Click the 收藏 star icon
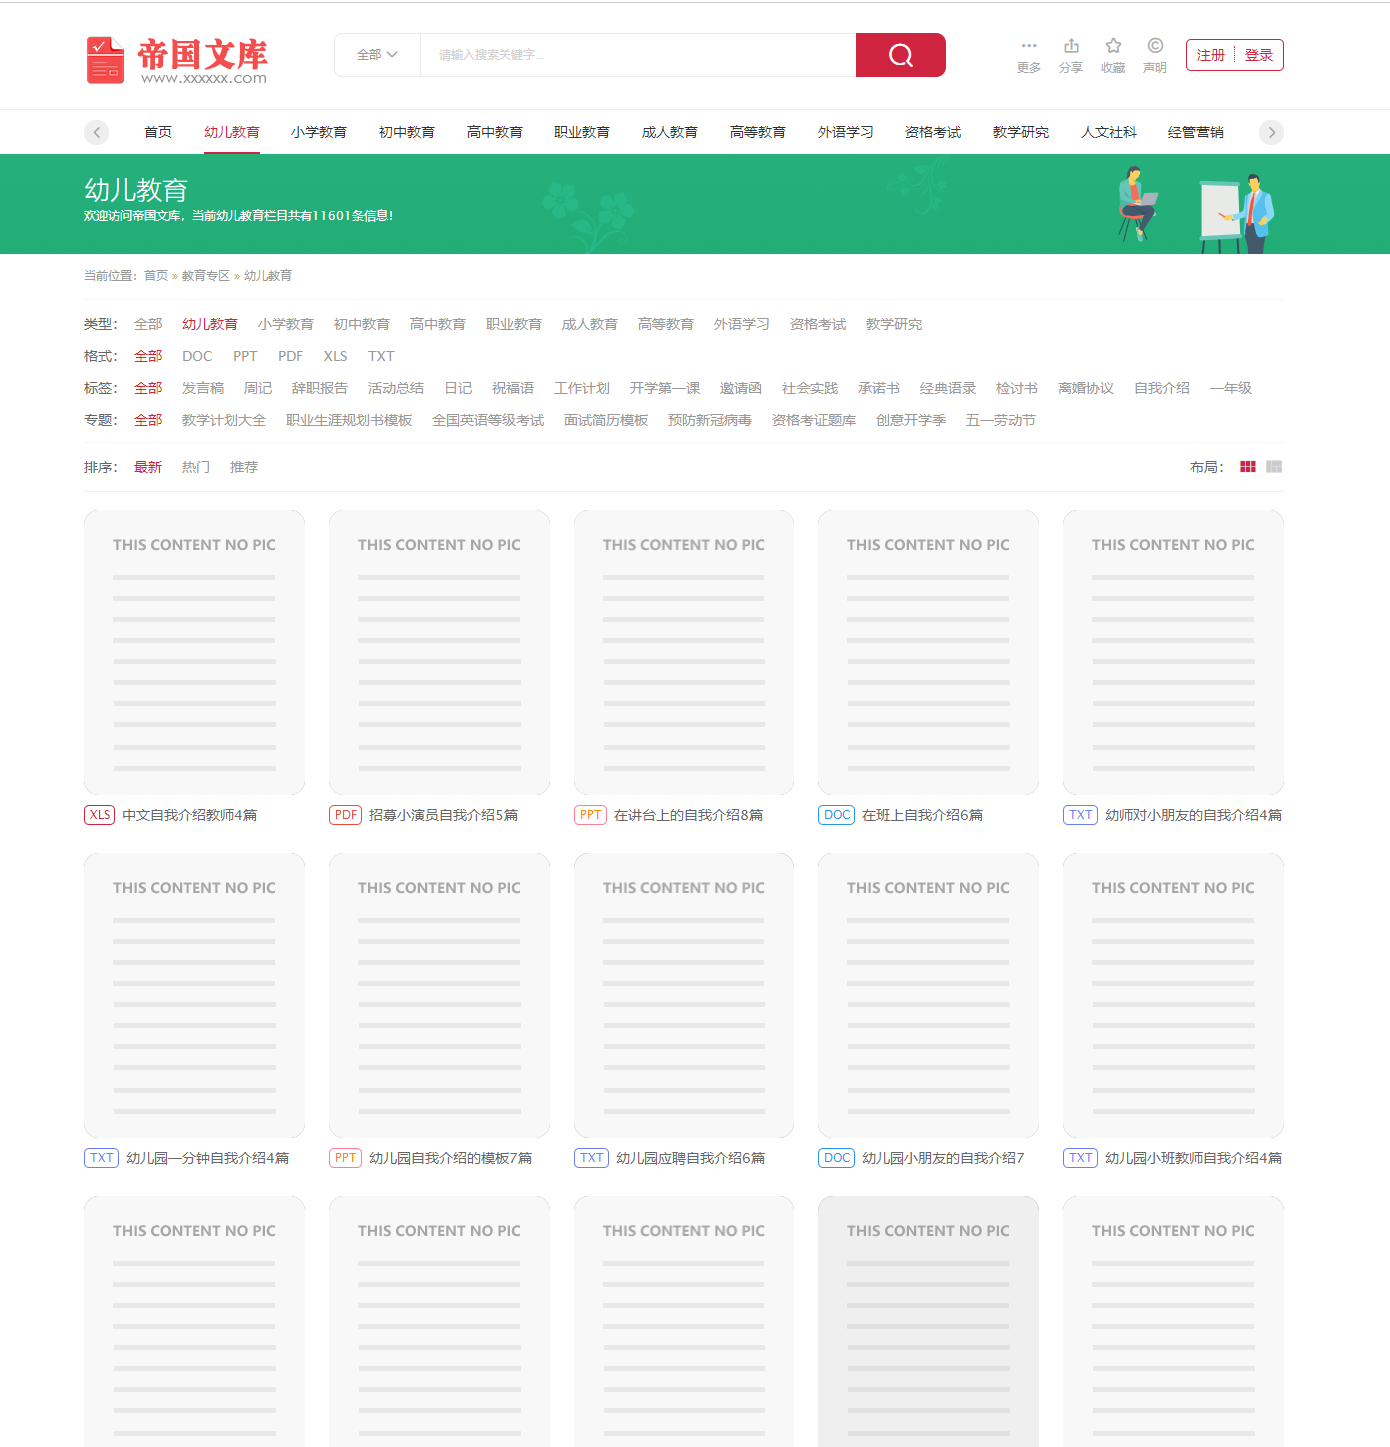The height and width of the screenshot is (1447, 1390). pos(1113,46)
